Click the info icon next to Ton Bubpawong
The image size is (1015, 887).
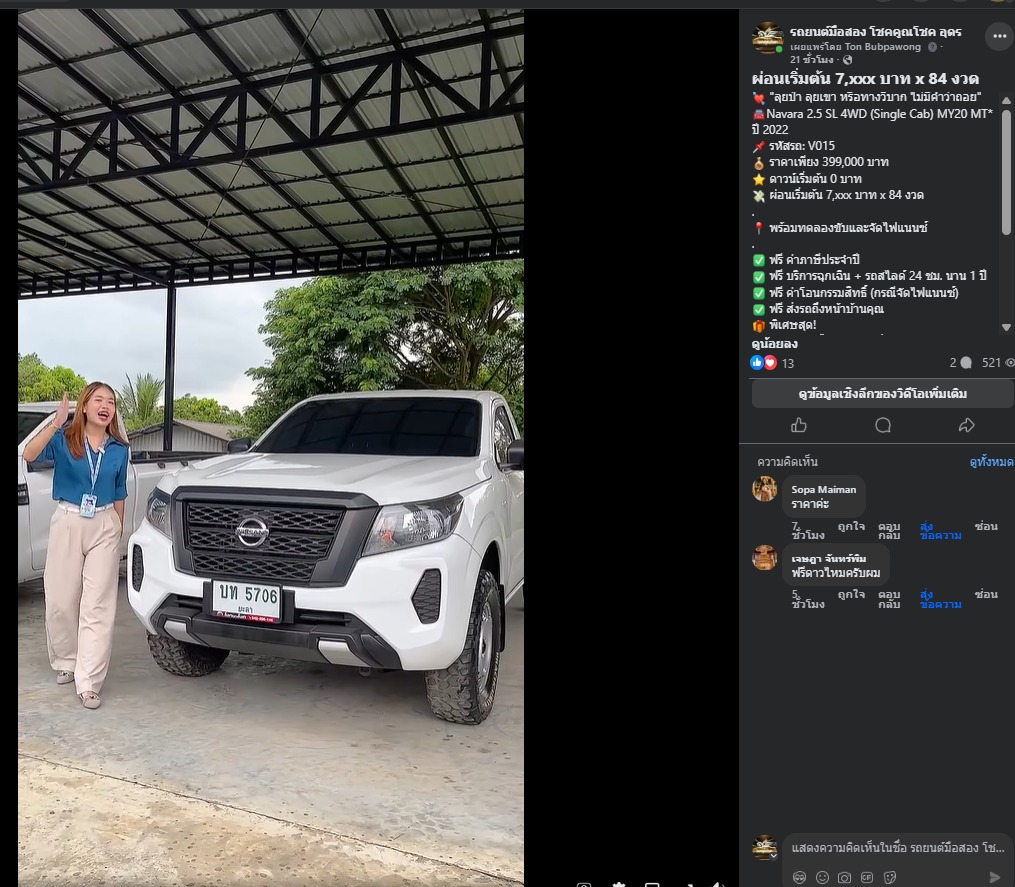(932, 47)
